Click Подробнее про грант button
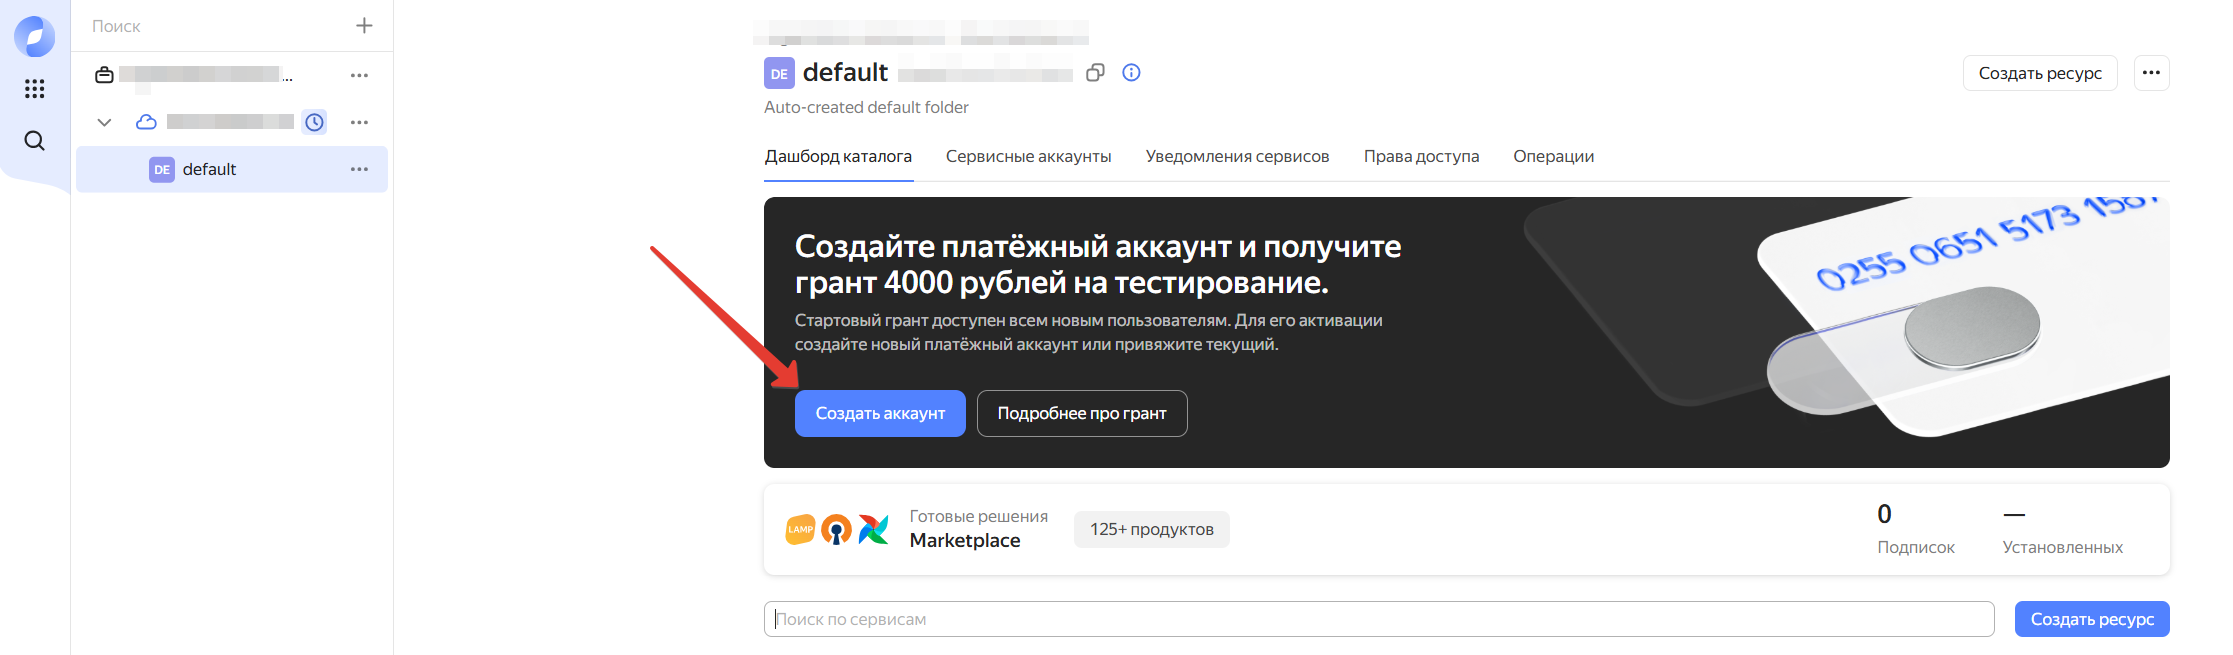The width and height of the screenshot is (2233, 655). [1081, 413]
